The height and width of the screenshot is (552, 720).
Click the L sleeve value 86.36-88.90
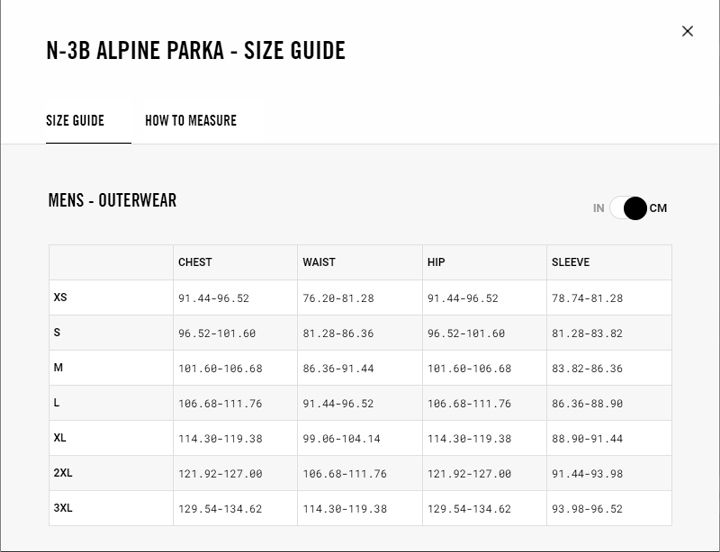[x=587, y=404]
